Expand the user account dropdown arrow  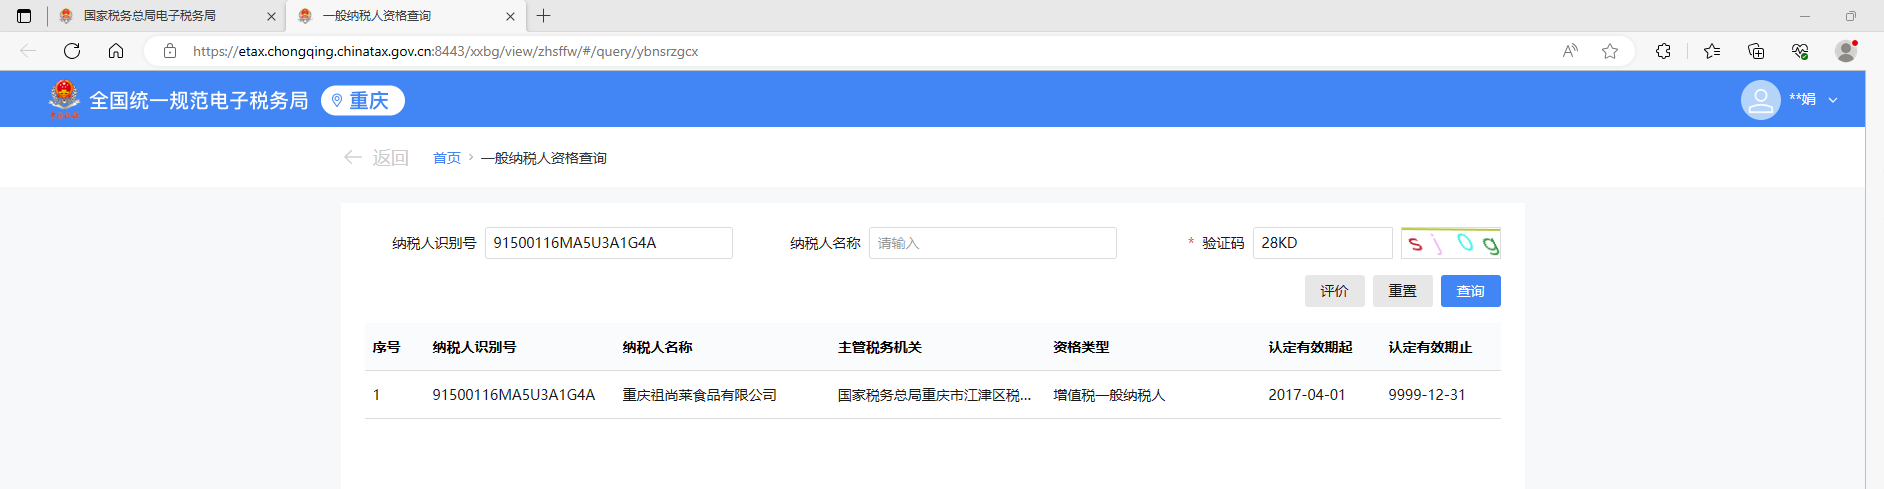tap(1833, 100)
